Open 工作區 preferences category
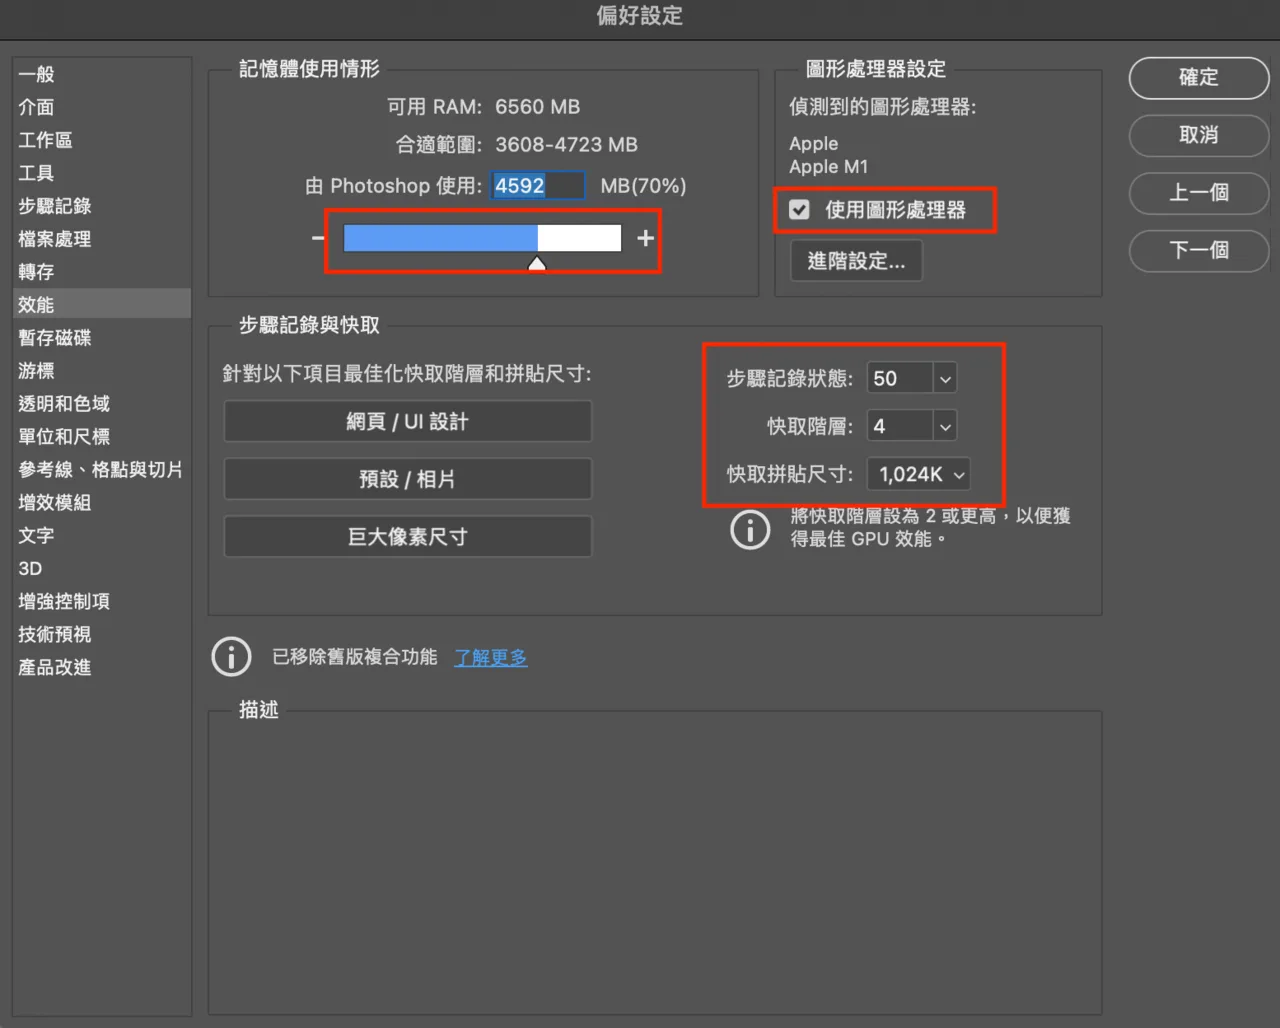The width and height of the screenshot is (1280, 1028). point(101,140)
